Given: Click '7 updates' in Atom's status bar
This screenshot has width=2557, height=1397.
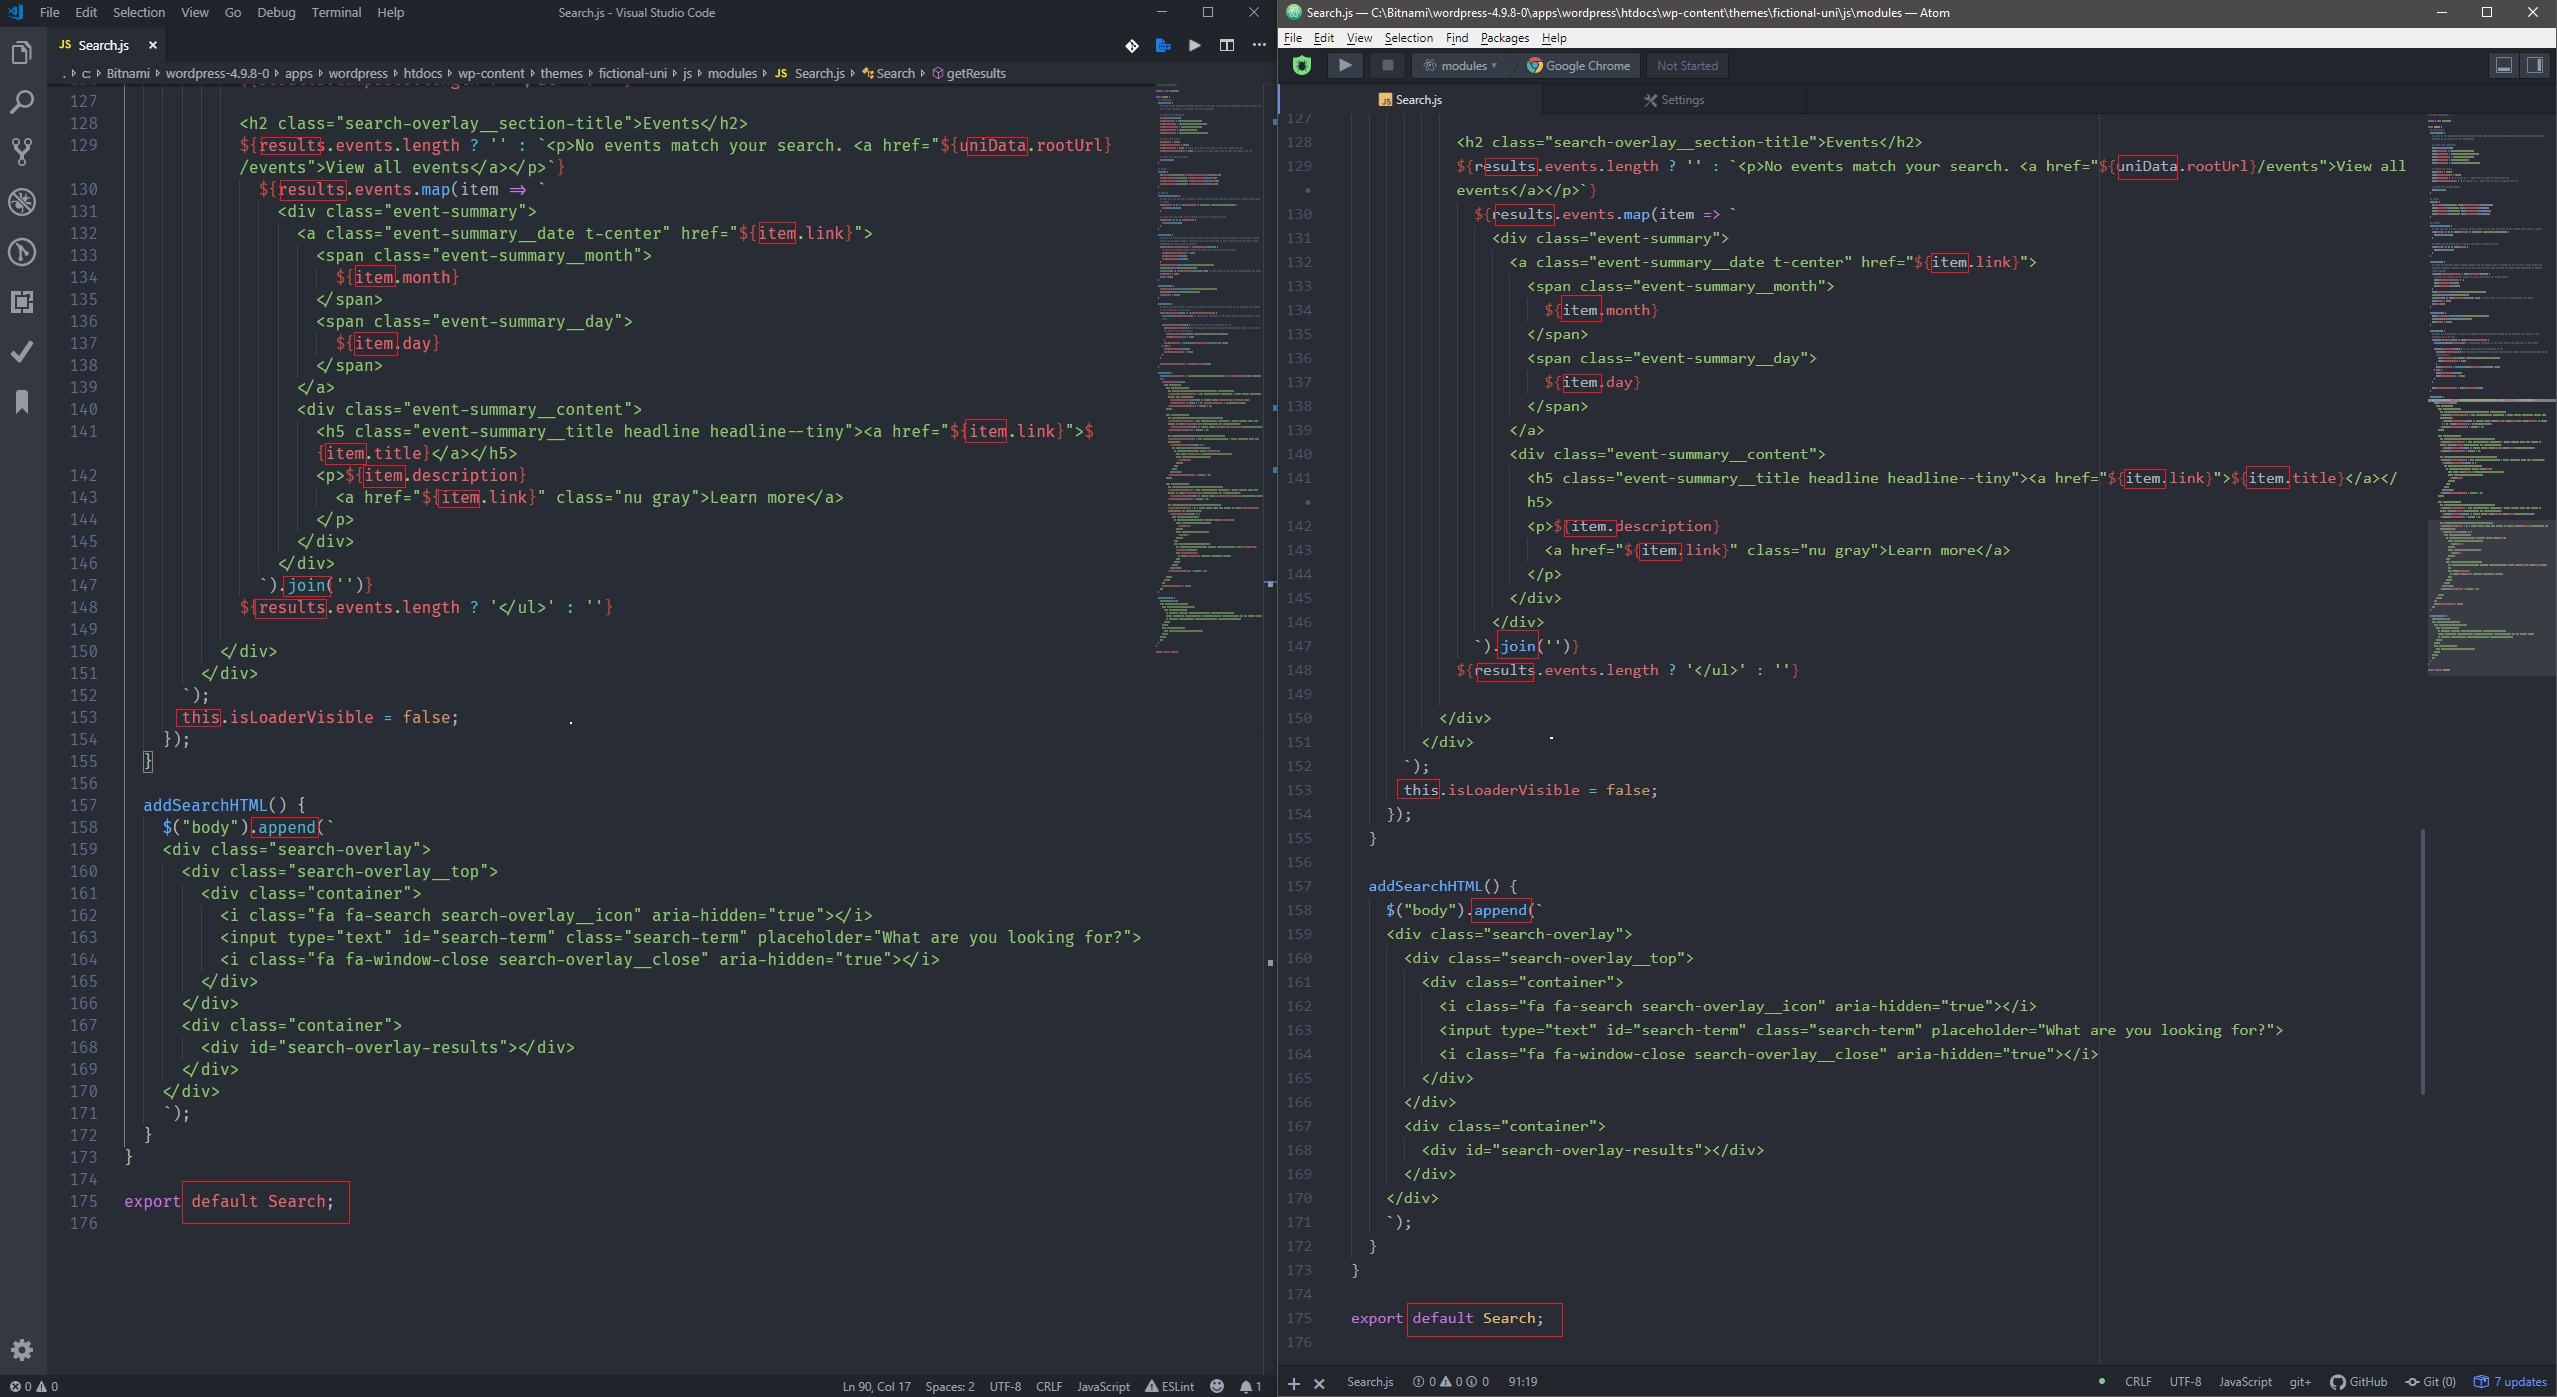Looking at the screenshot, I should tap(2515, 1382).
